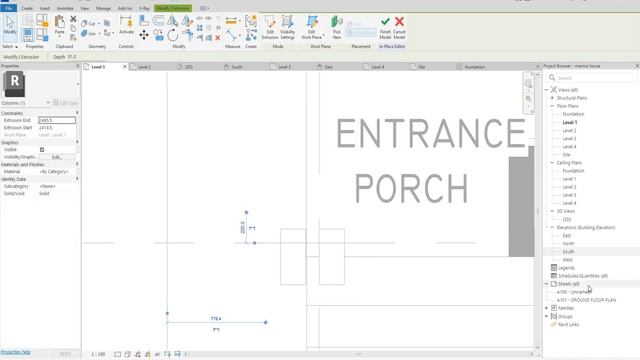This screenshot has height=360, width=640.
Task: Click the Properties help link
Action: coord(16,352)
